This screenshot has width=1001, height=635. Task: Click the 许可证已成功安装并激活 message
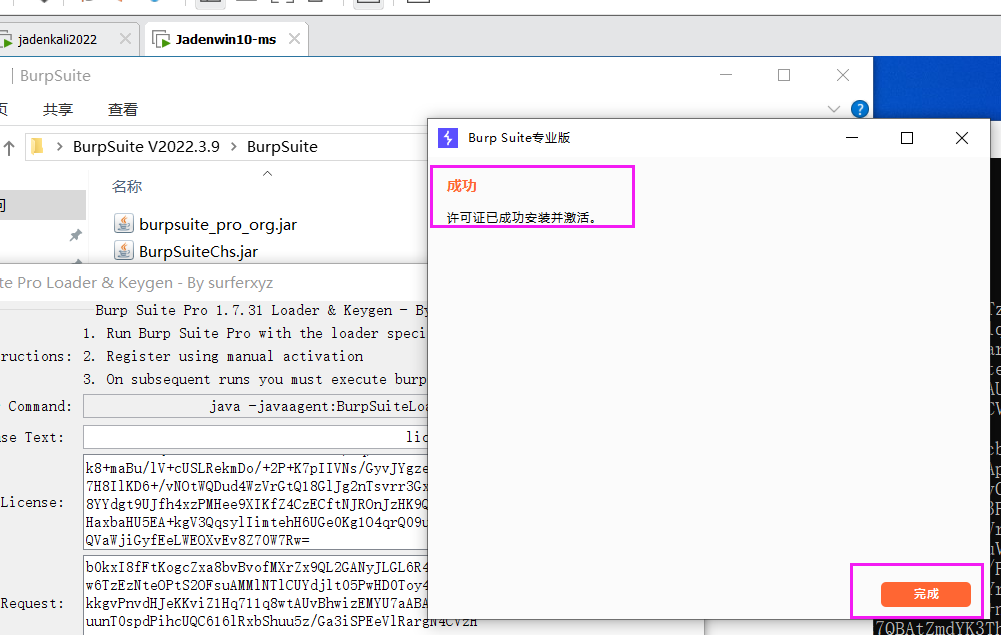point(522,218)
